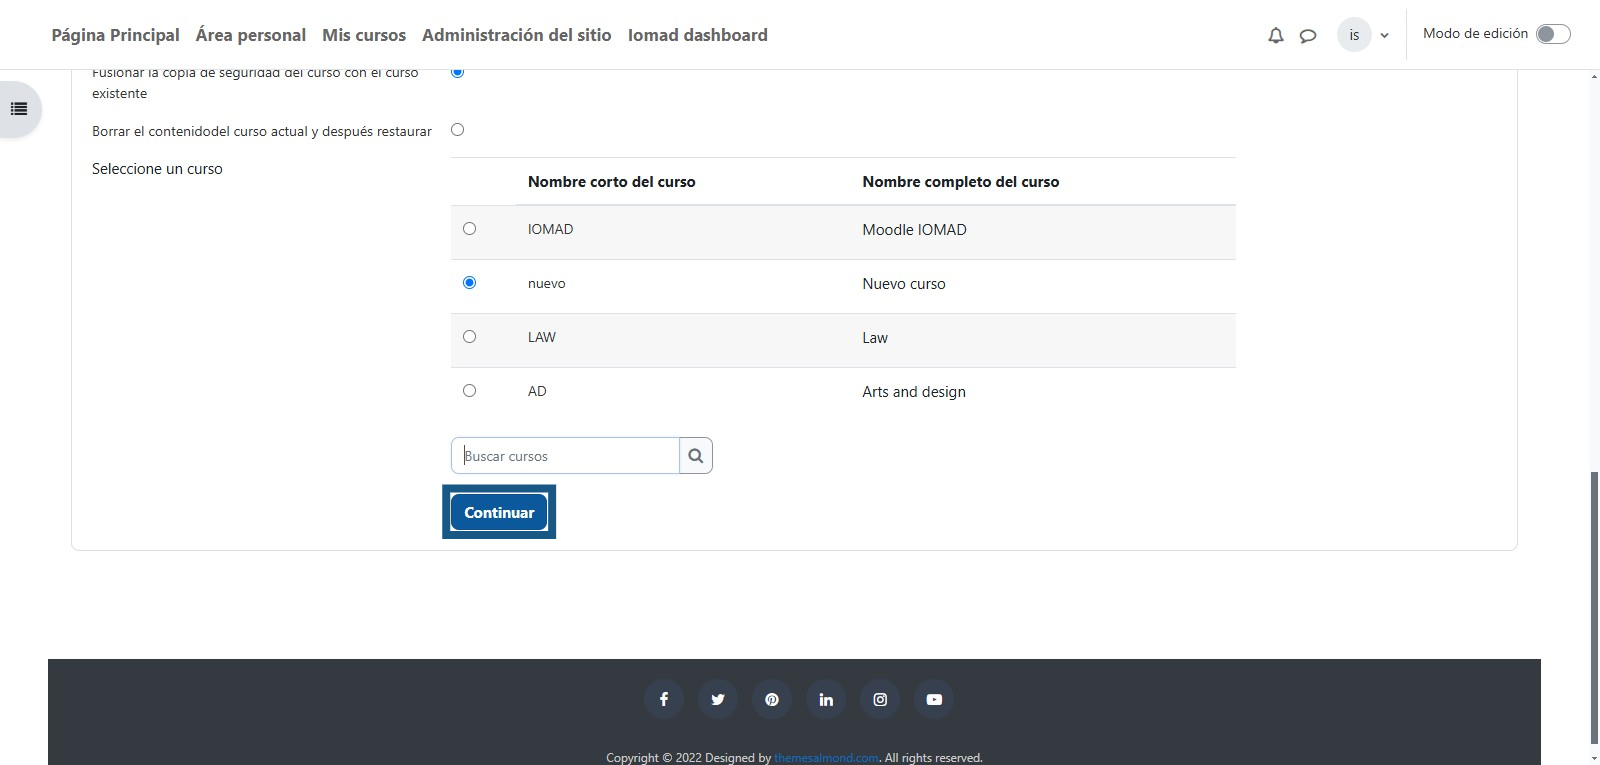The width and height of the screenshot is (1600, 765).
Task: Open the course index drawer icon
Action: pyautogui.click(x=19, y=109)
